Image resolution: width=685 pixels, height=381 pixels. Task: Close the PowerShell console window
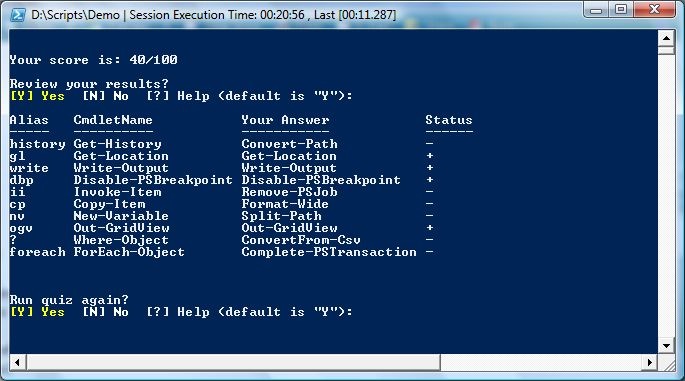(x=654, y=10)
